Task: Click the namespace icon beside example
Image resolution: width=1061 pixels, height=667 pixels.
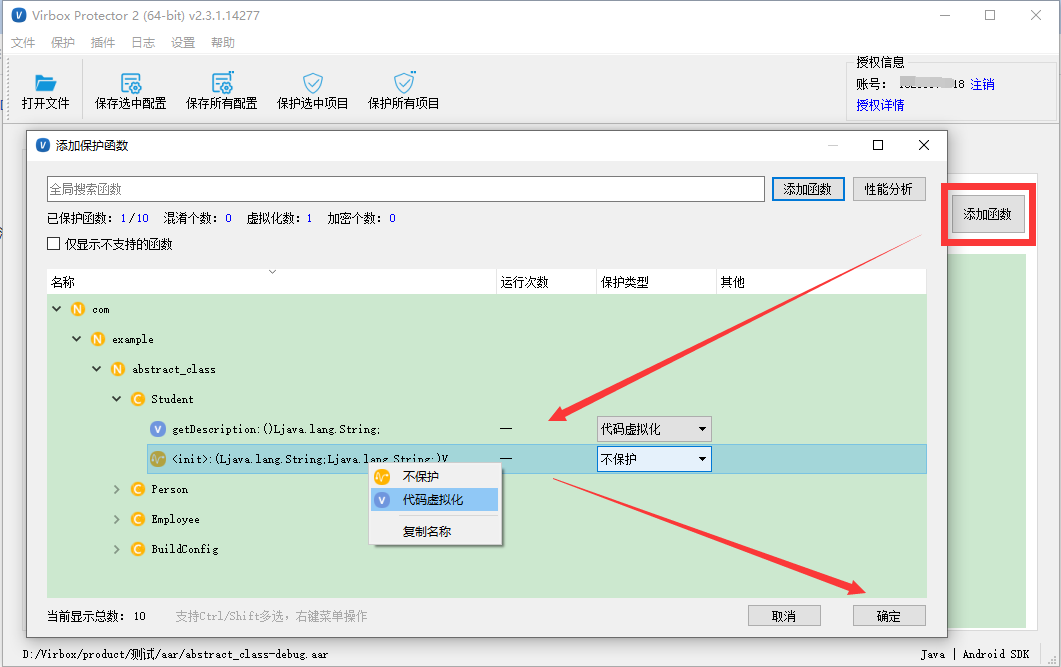Action: click(97, 339)
